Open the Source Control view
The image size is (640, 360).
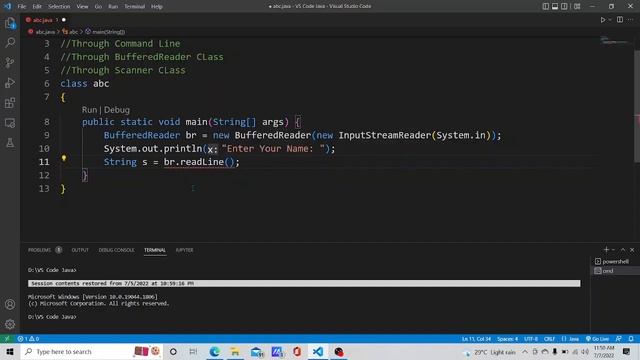[x=10, y=62]
